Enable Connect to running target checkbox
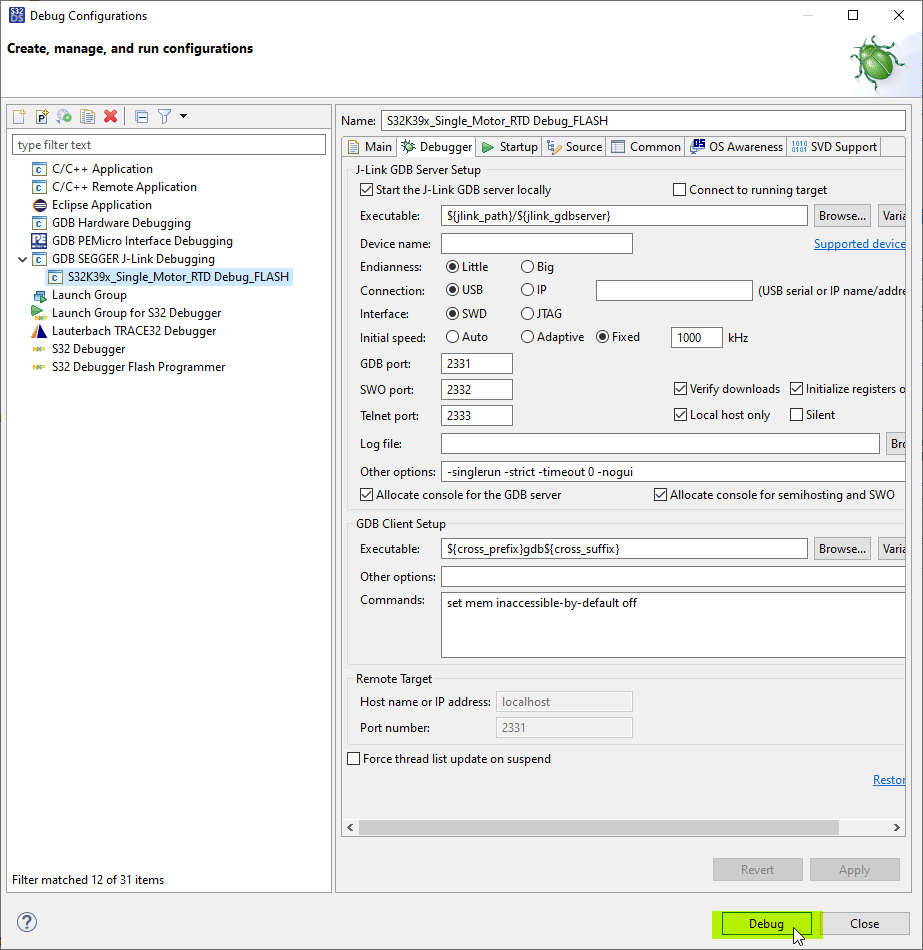 coord(679,190)
